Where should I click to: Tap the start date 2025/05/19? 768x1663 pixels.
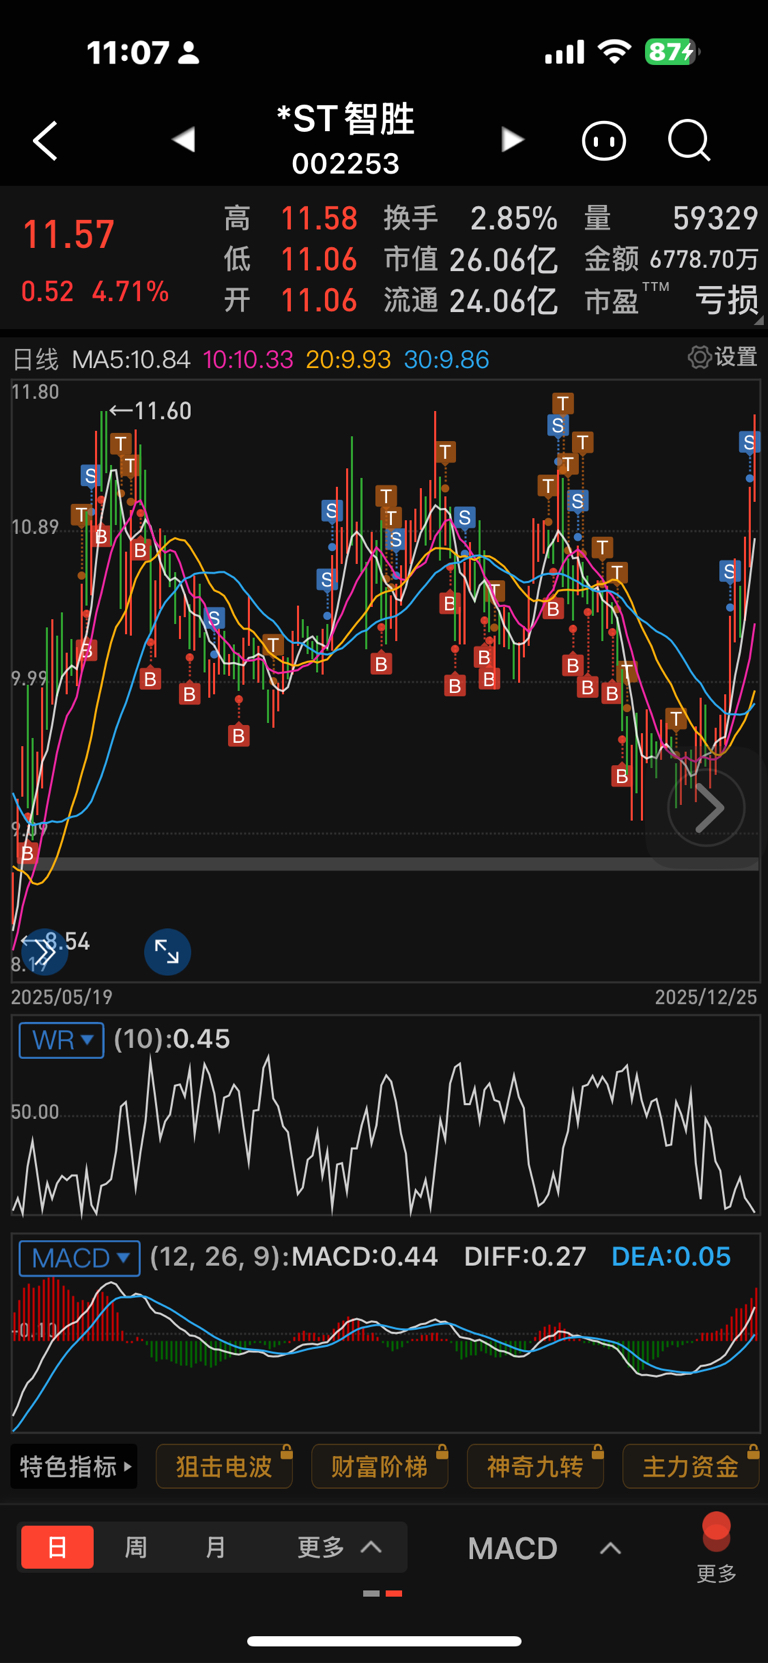(x=62, y=997)
